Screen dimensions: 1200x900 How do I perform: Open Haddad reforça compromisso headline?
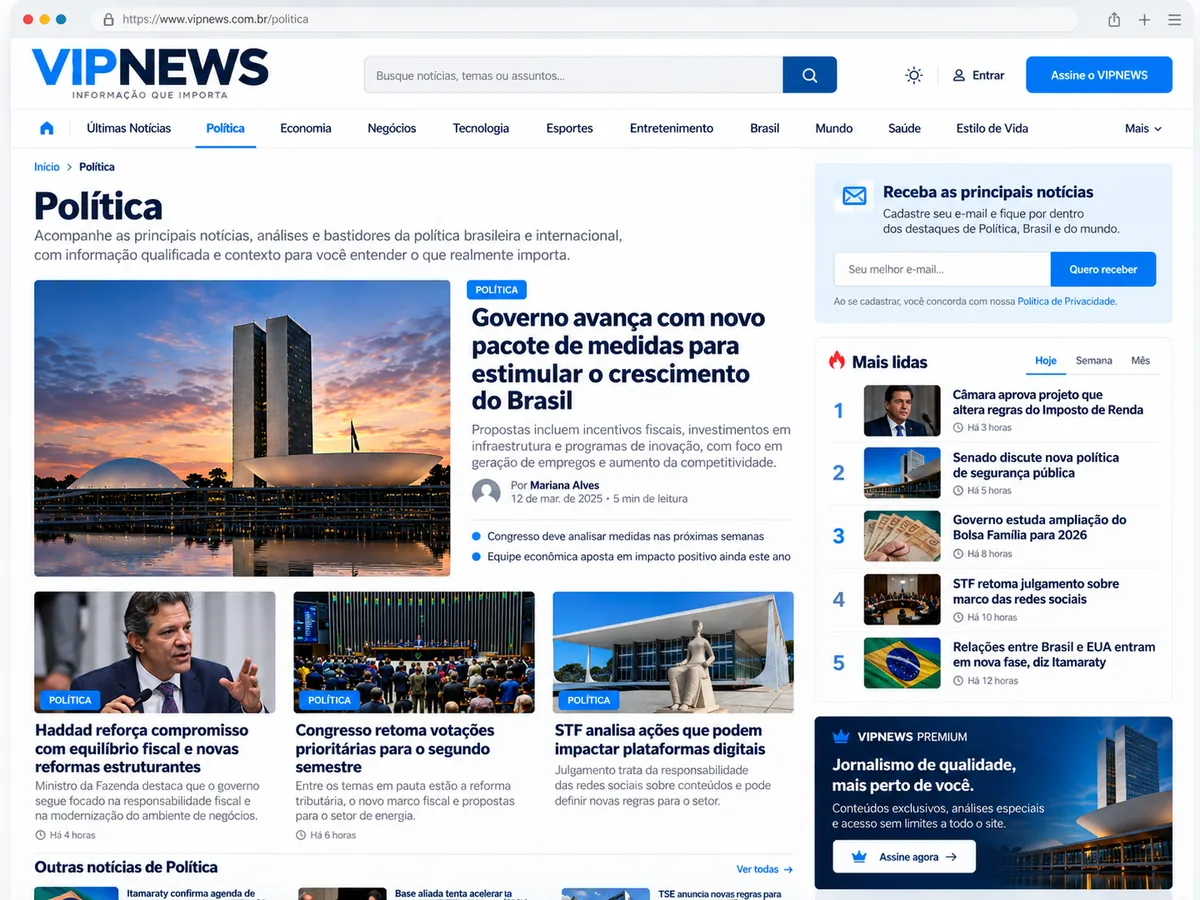141,748
